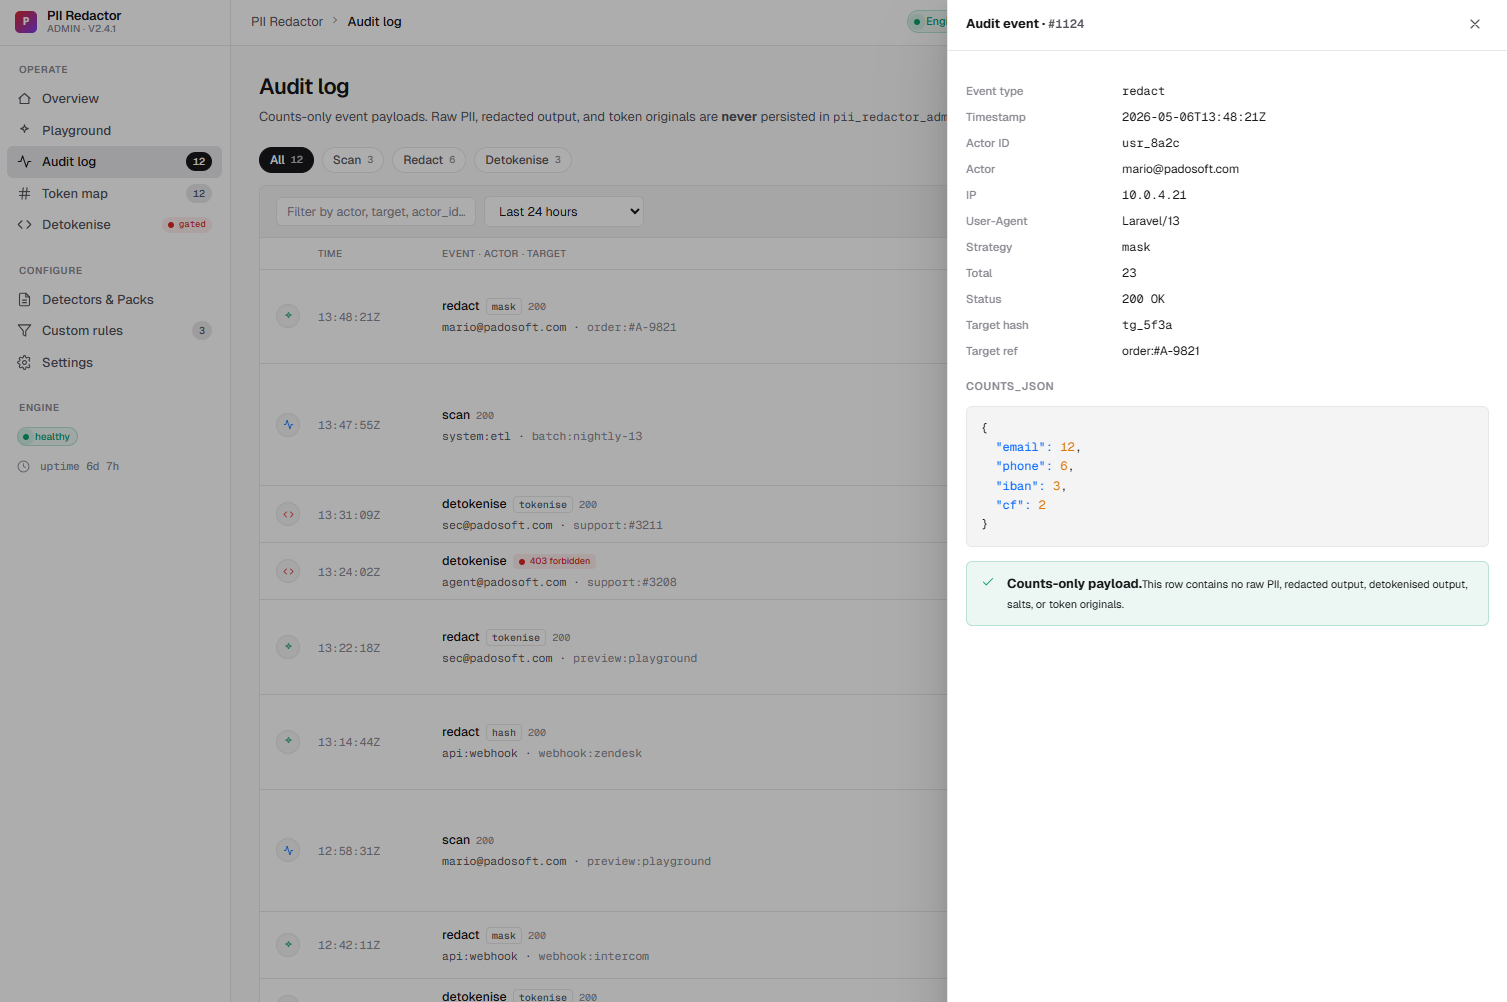Click the detokenise icon in 13:24:02Z row

(x=288, y=571)
